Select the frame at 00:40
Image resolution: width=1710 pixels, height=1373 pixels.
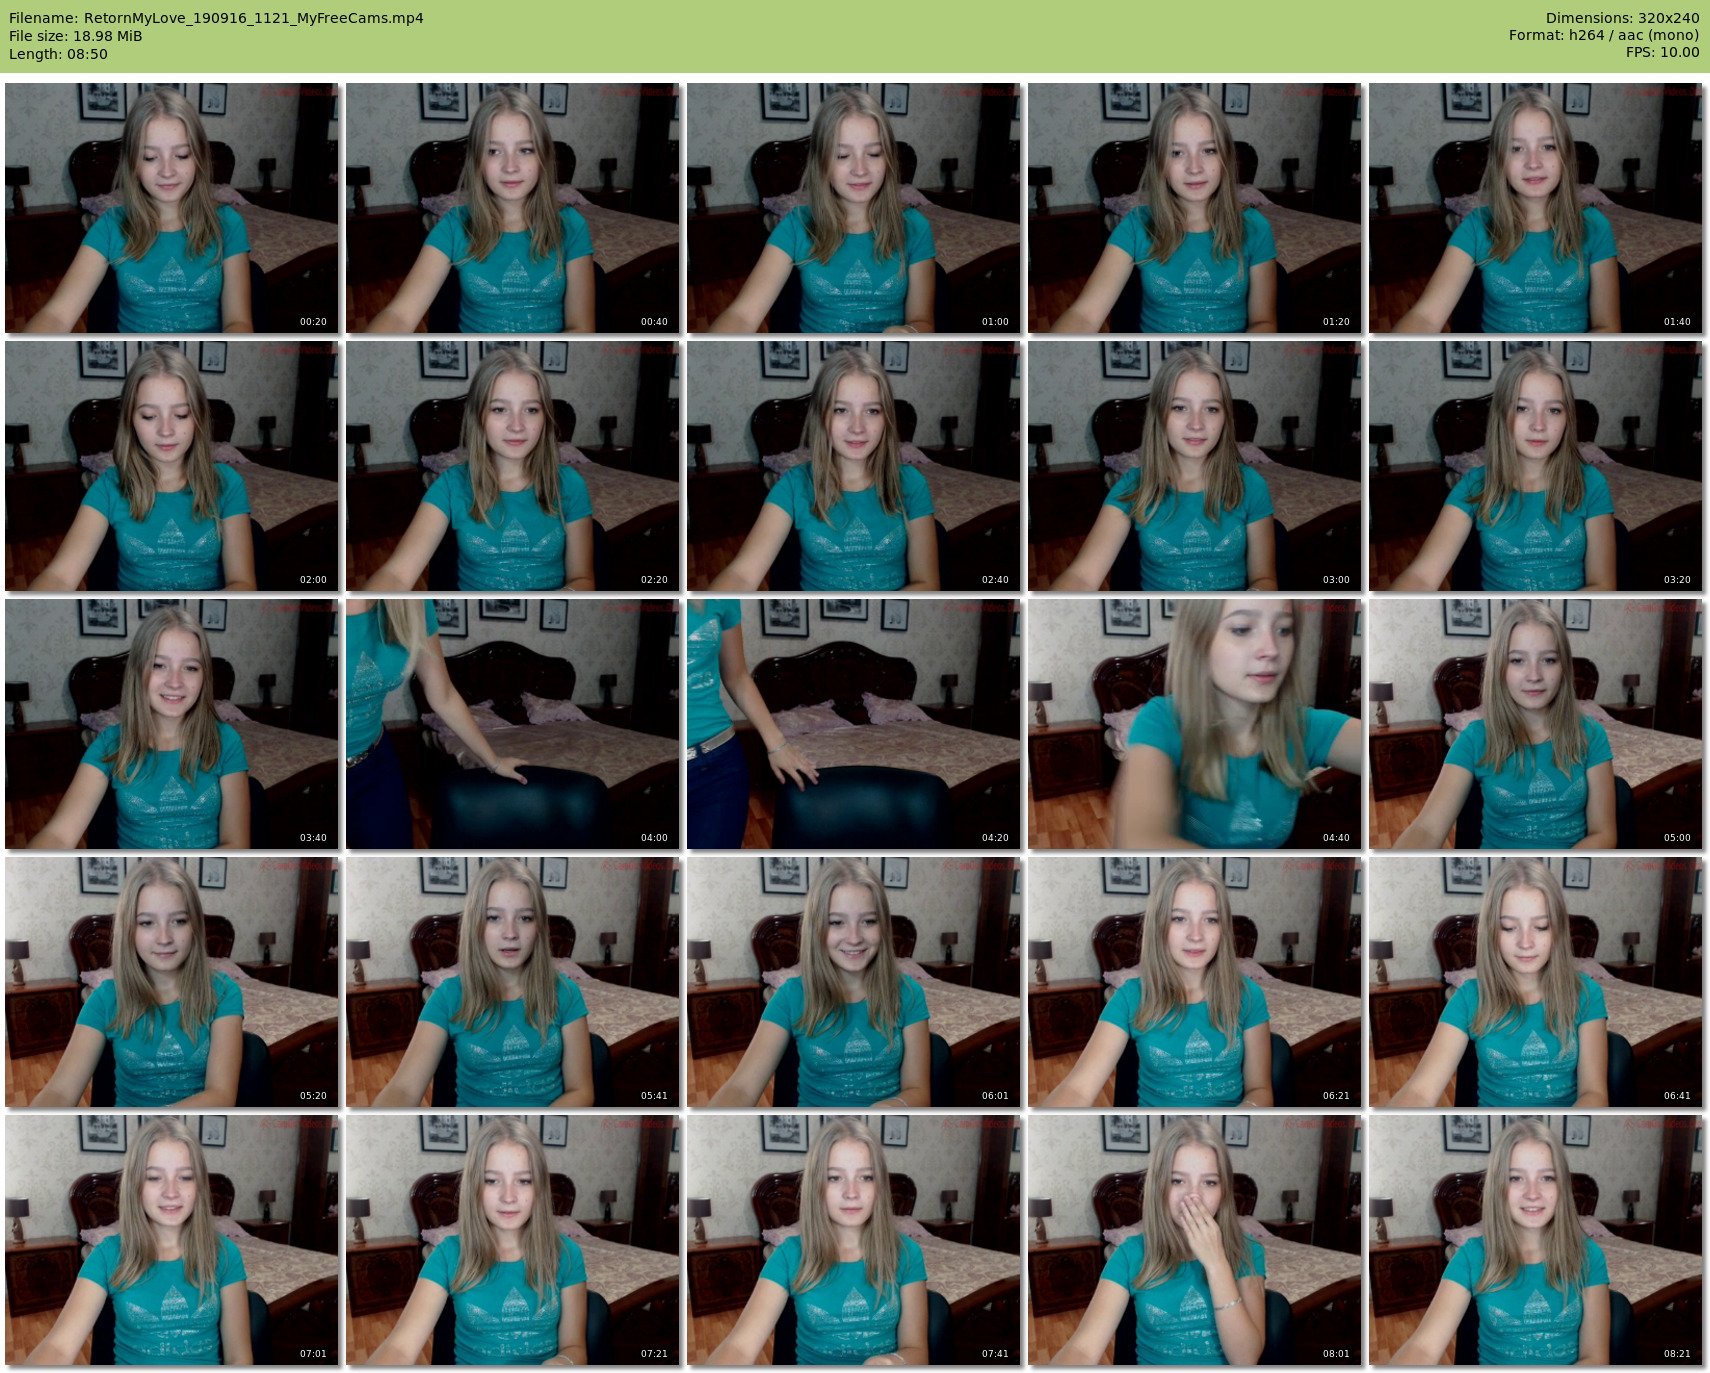[512, 208]
